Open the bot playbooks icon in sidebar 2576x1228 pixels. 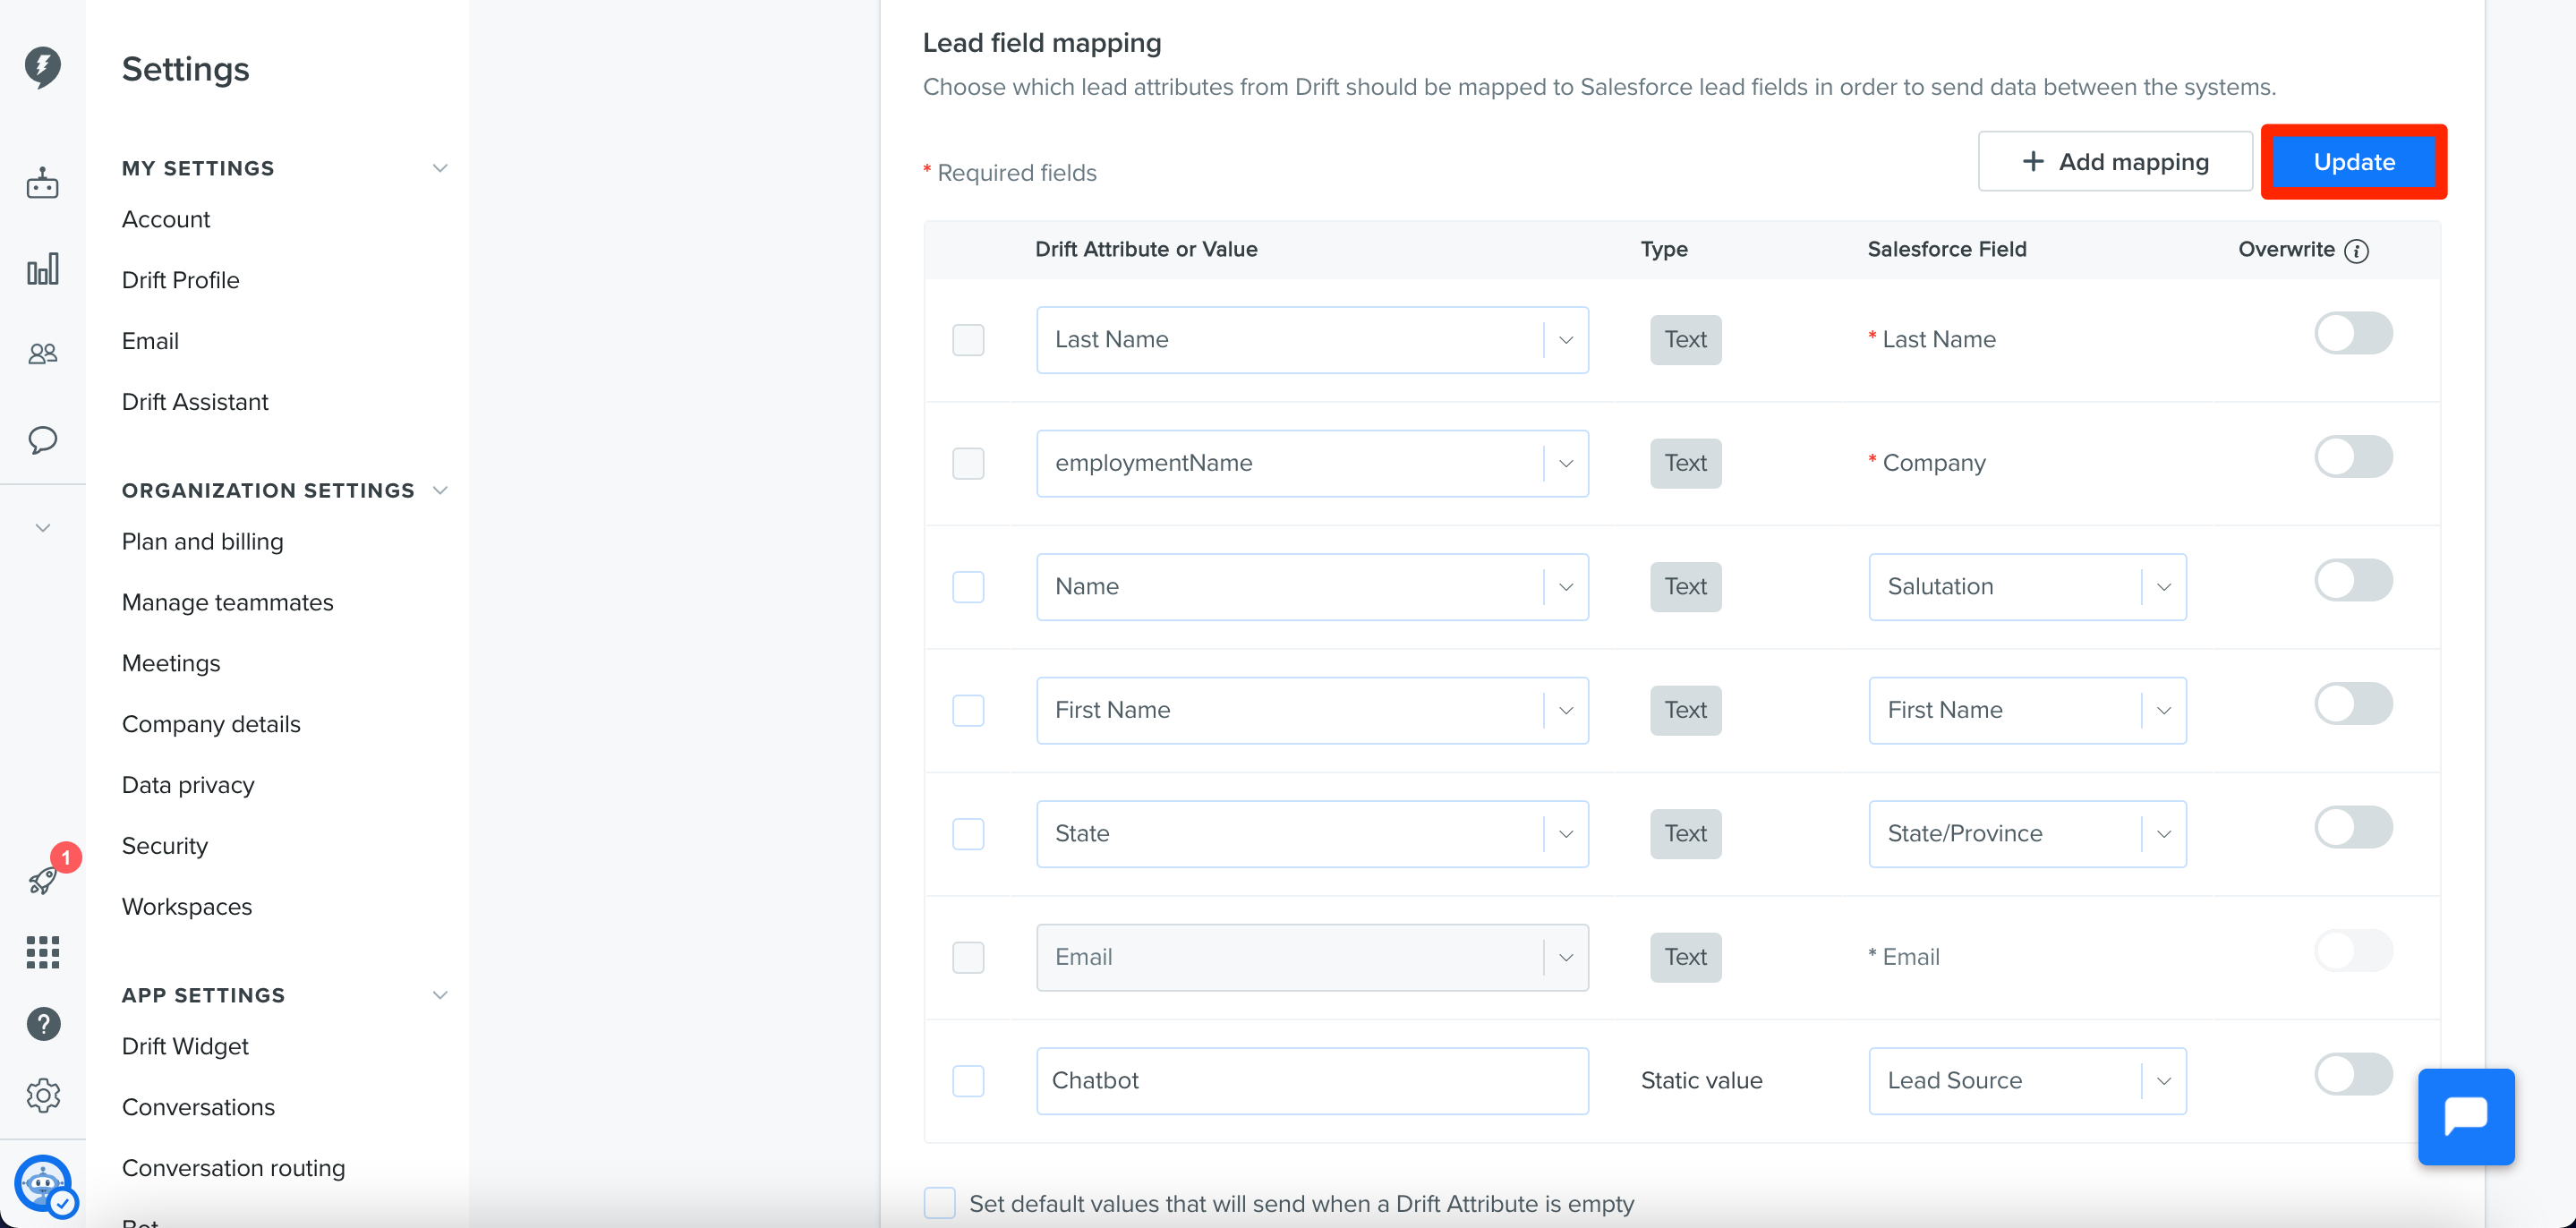click(x=42, y=183)
